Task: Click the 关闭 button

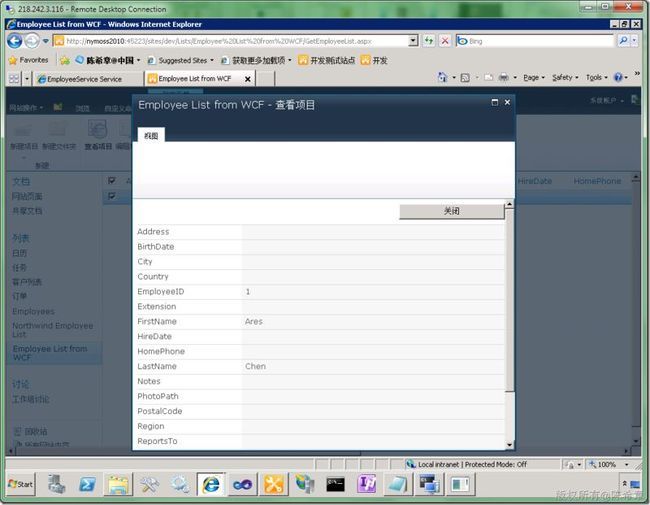Action: coord(451,211)
